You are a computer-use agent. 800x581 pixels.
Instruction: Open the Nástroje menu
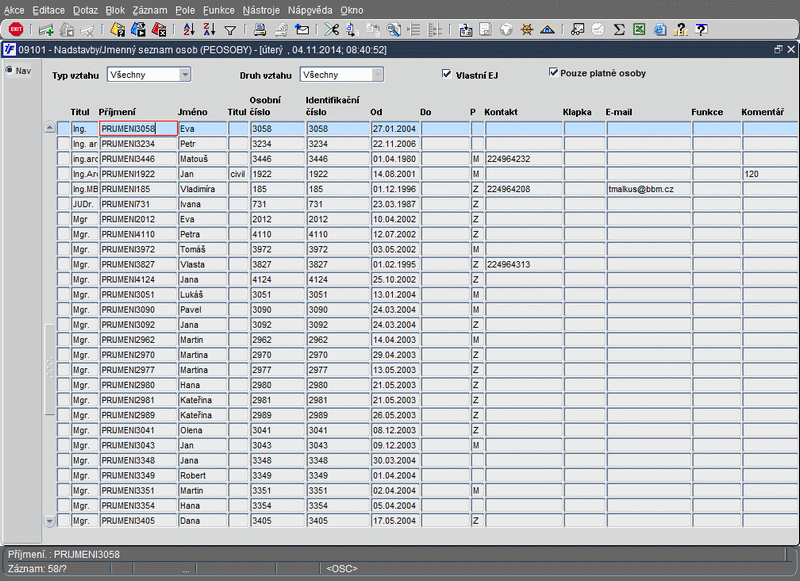(261, 10)
